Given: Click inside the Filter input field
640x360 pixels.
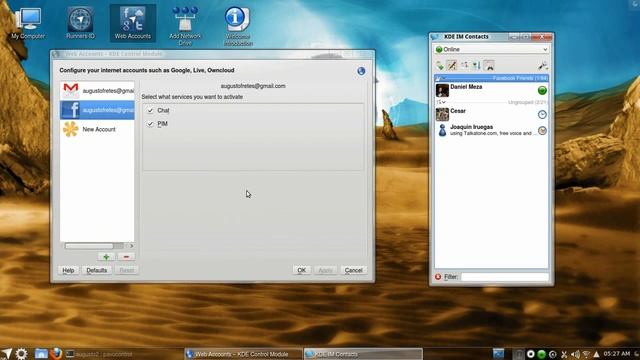Looking at the screenshot, I should [x=504, y=277].
